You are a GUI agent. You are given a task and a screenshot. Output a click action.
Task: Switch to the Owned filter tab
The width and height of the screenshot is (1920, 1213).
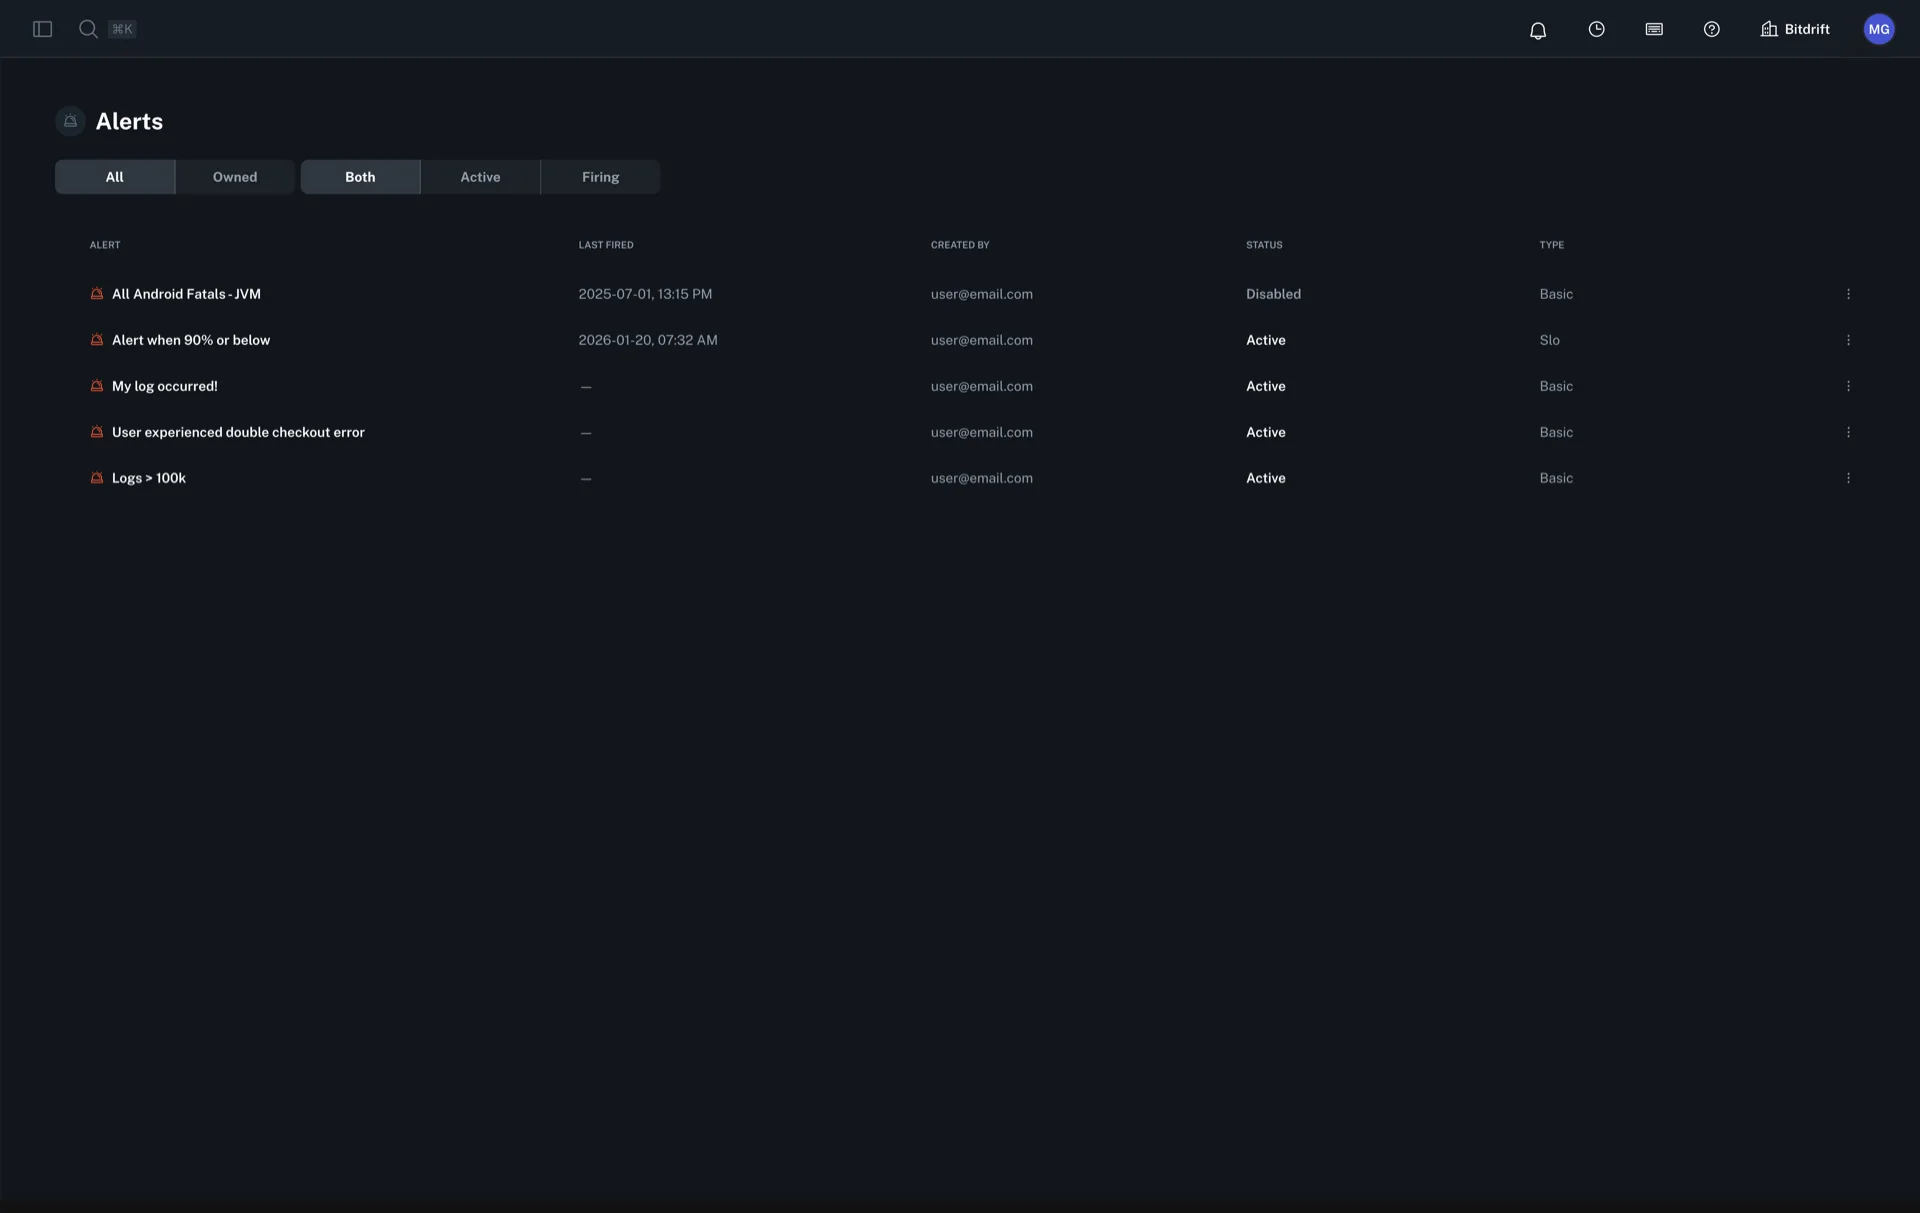234,177
